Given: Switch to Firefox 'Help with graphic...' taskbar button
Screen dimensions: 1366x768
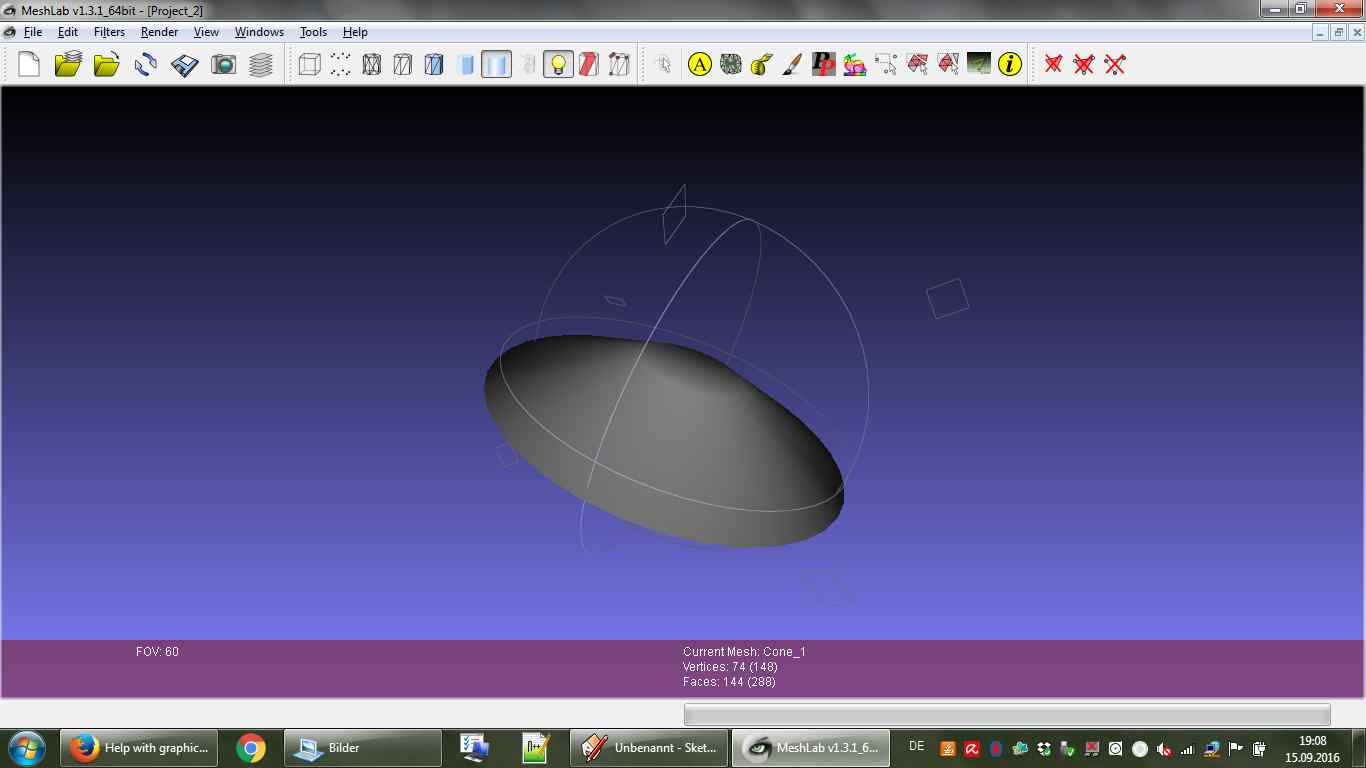Looking at the screenshot, I should tap(139, 747).
